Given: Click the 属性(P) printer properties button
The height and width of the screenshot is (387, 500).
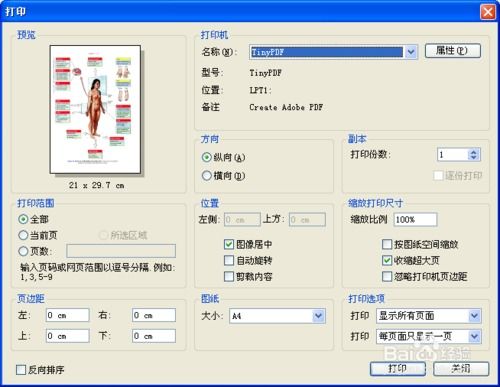Looking at the screenshot, I should click(x=453, y=51).
